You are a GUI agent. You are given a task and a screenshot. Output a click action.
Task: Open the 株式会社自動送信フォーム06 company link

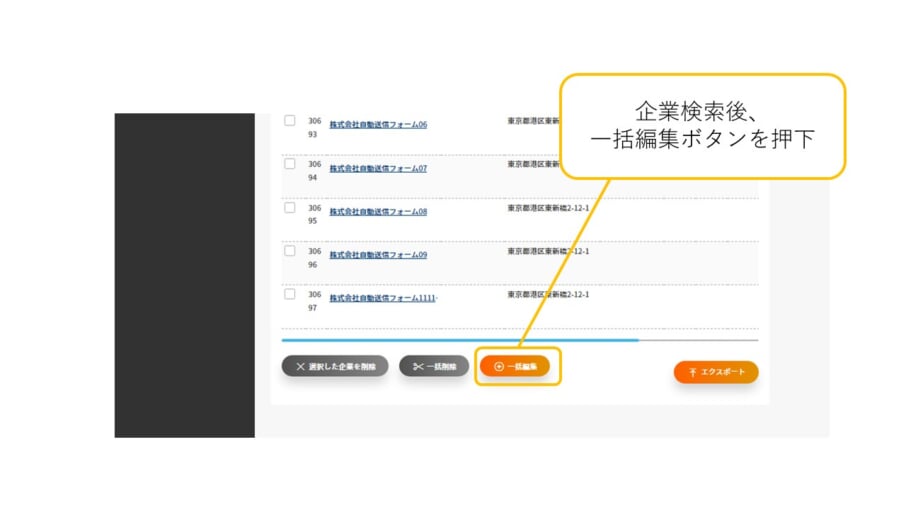pyautogui.click(x=378, y=125)
